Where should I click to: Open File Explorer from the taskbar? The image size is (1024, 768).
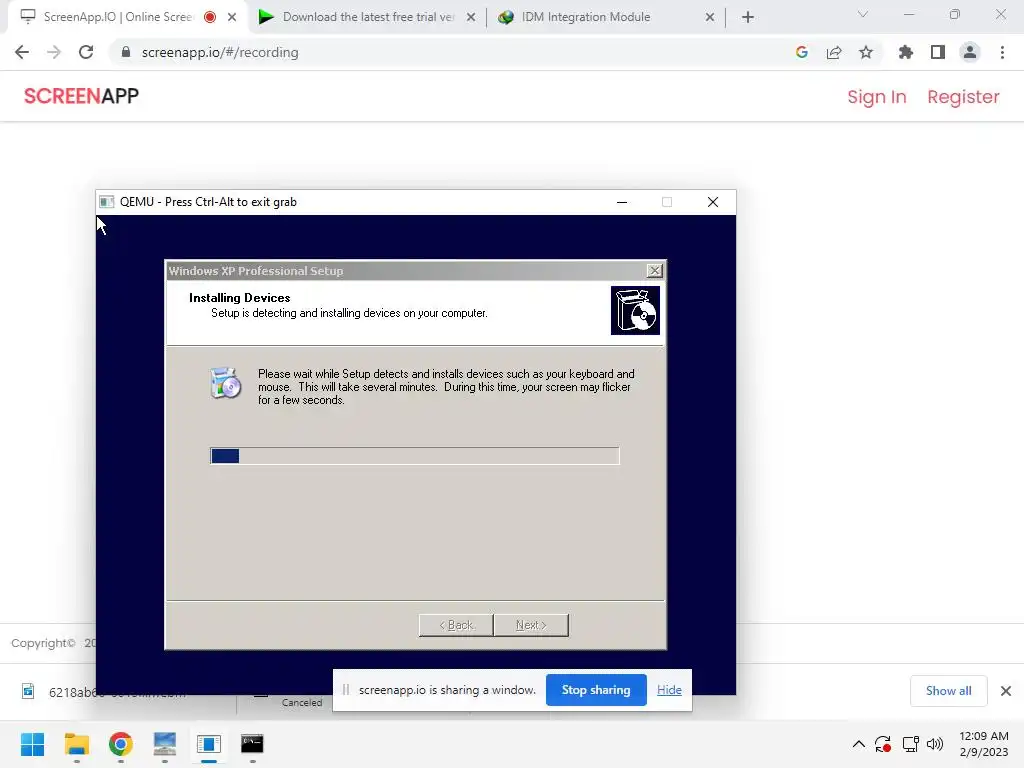point(76,744)
